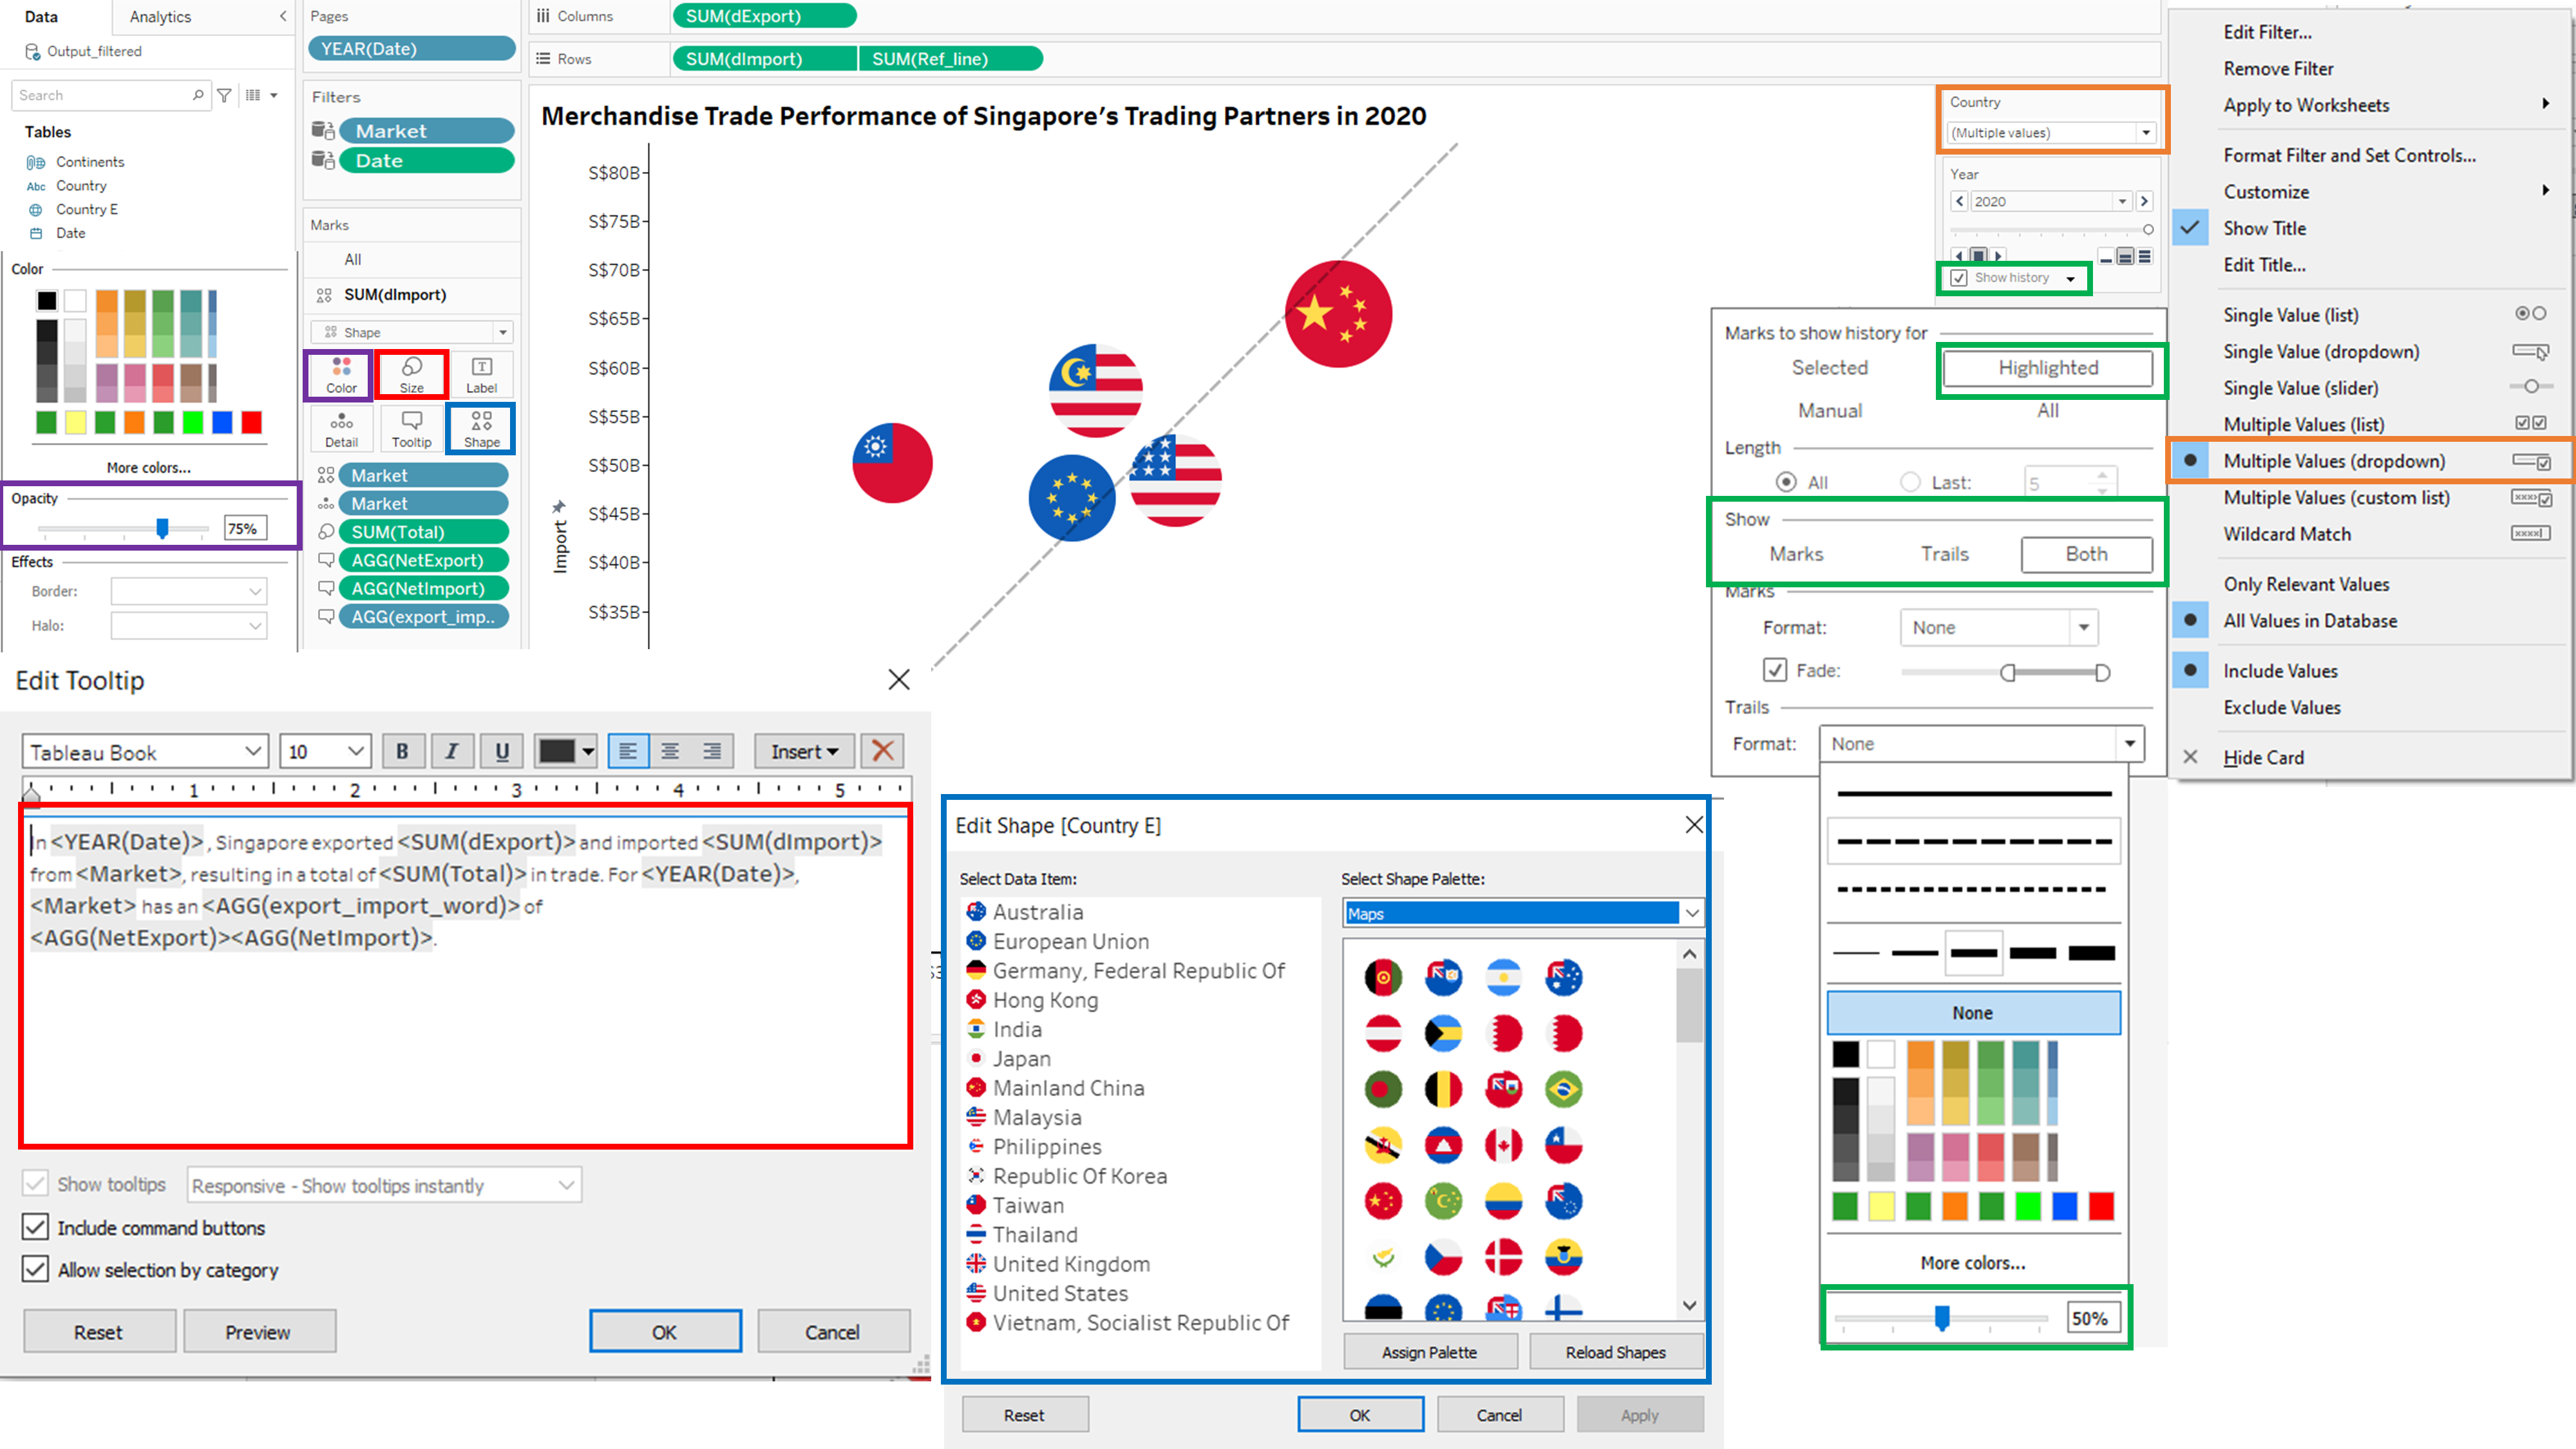The height and width of the screenshot is (1449, 2576).
Task: Align tooltip text left
Action: [x=628, y=751]
